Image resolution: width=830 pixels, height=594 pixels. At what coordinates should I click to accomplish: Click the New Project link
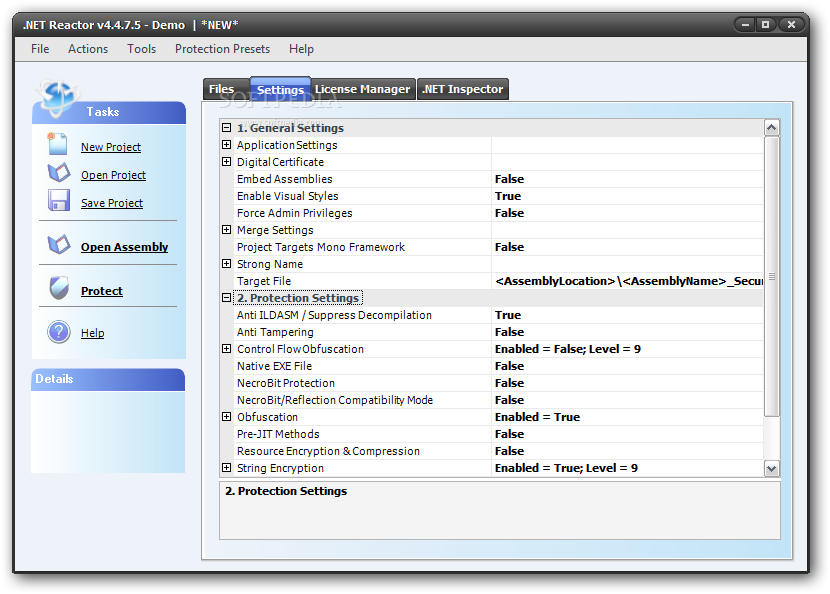pos(111,147)
